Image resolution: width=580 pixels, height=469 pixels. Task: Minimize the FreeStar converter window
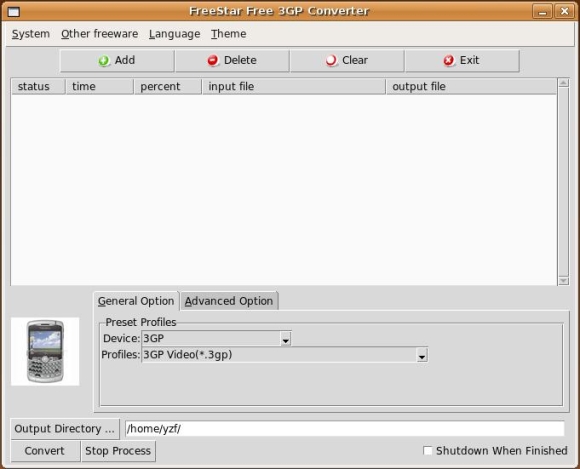point(542,11)
